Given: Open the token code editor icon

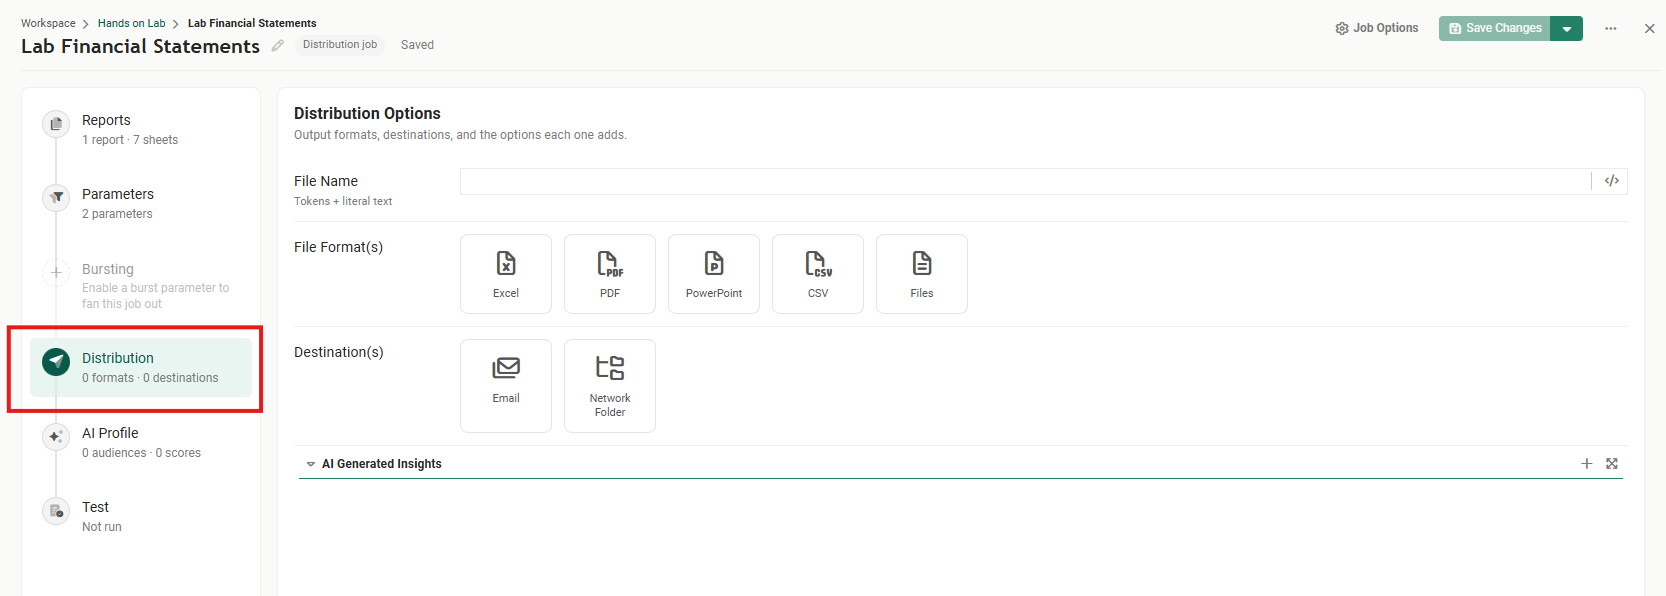Looking at the screenshot, I should click(1611, 181).
